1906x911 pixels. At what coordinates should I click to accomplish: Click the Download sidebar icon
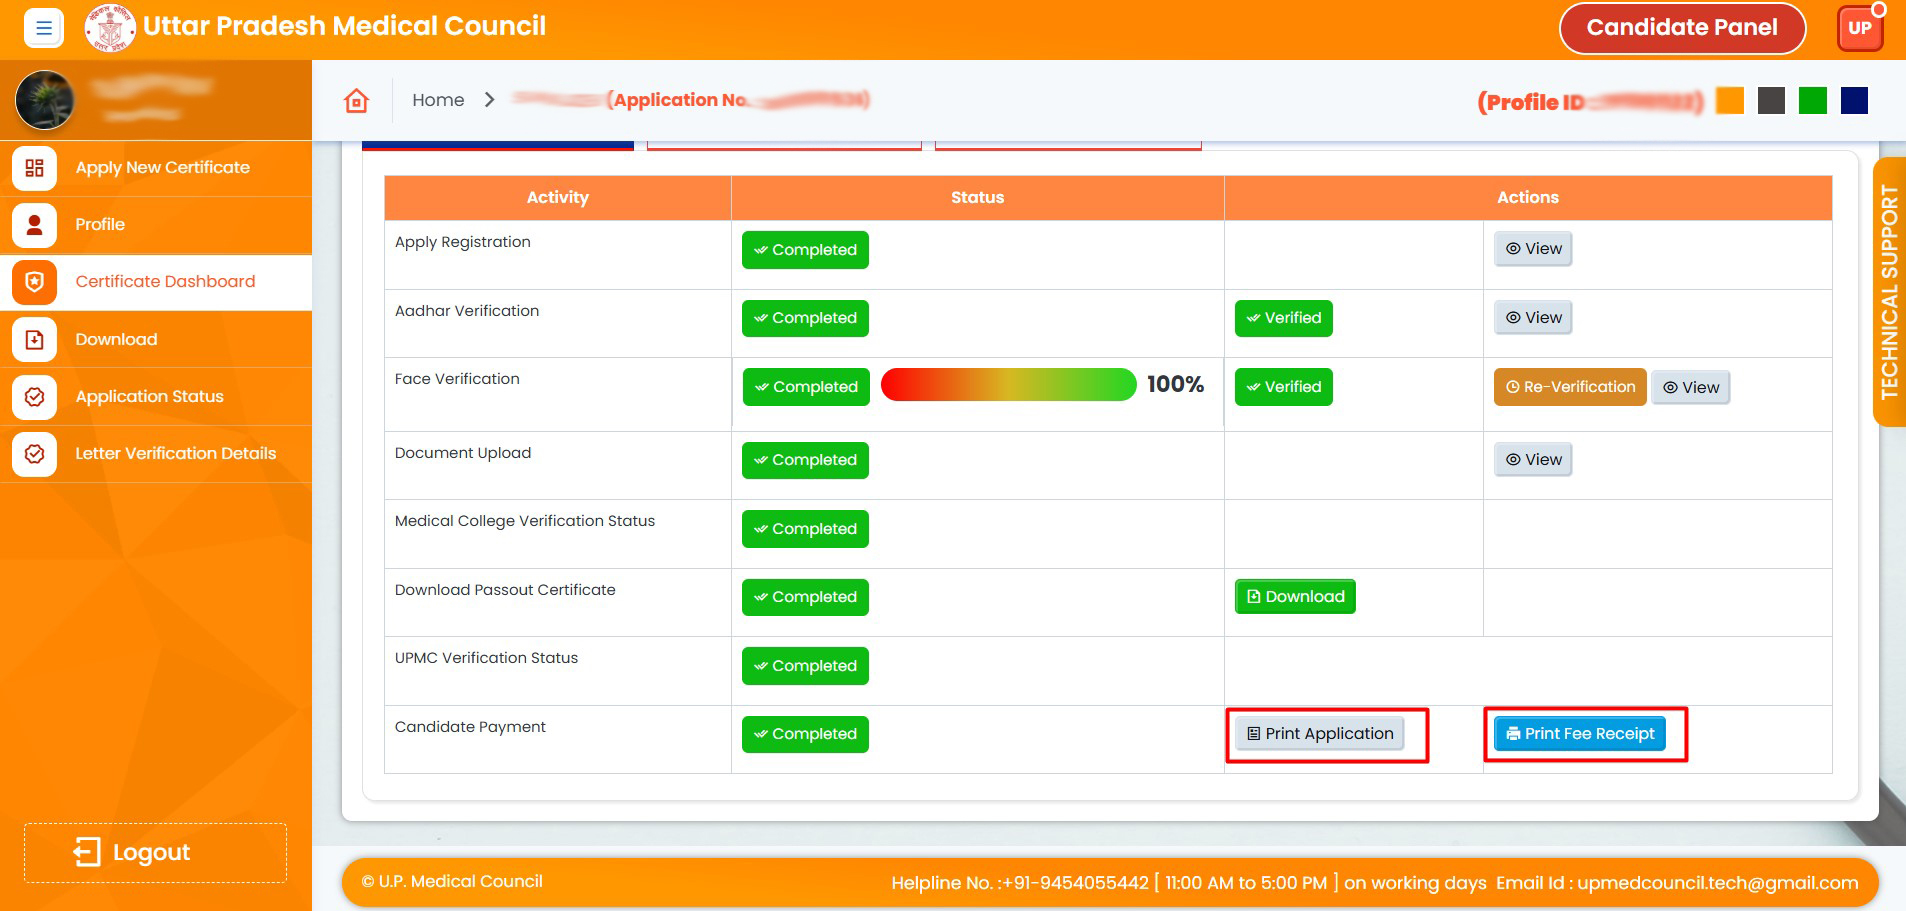pyautogui.click(x=34, y=340)
